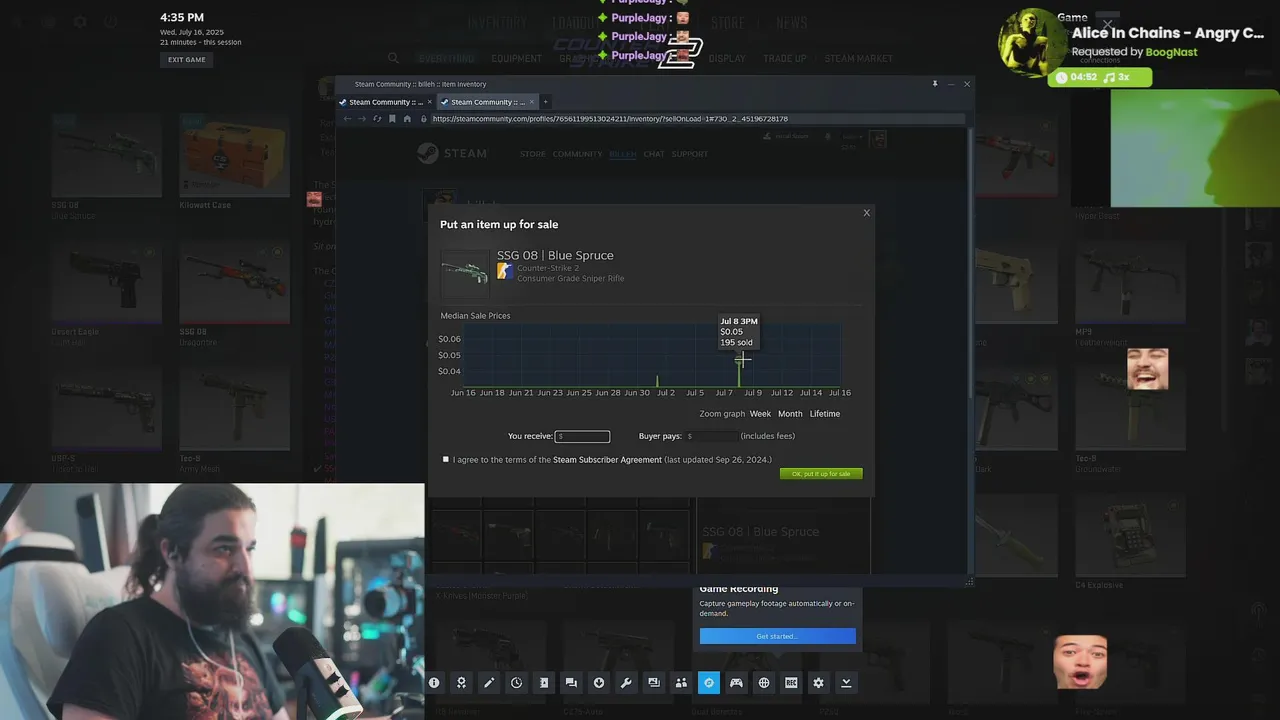
Task: Go back in the overlay browser
Action: point(347,119)
